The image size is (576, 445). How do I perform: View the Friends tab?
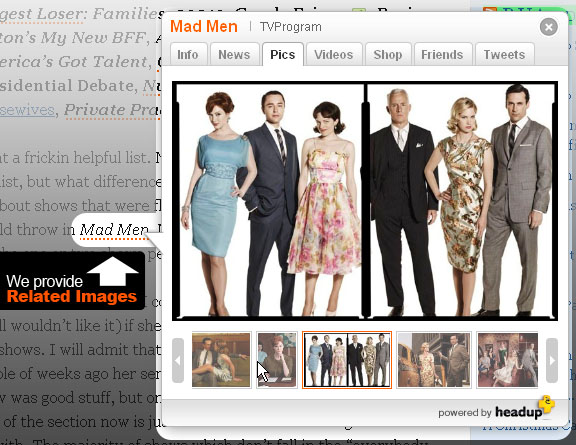click(x=442, y=54)
